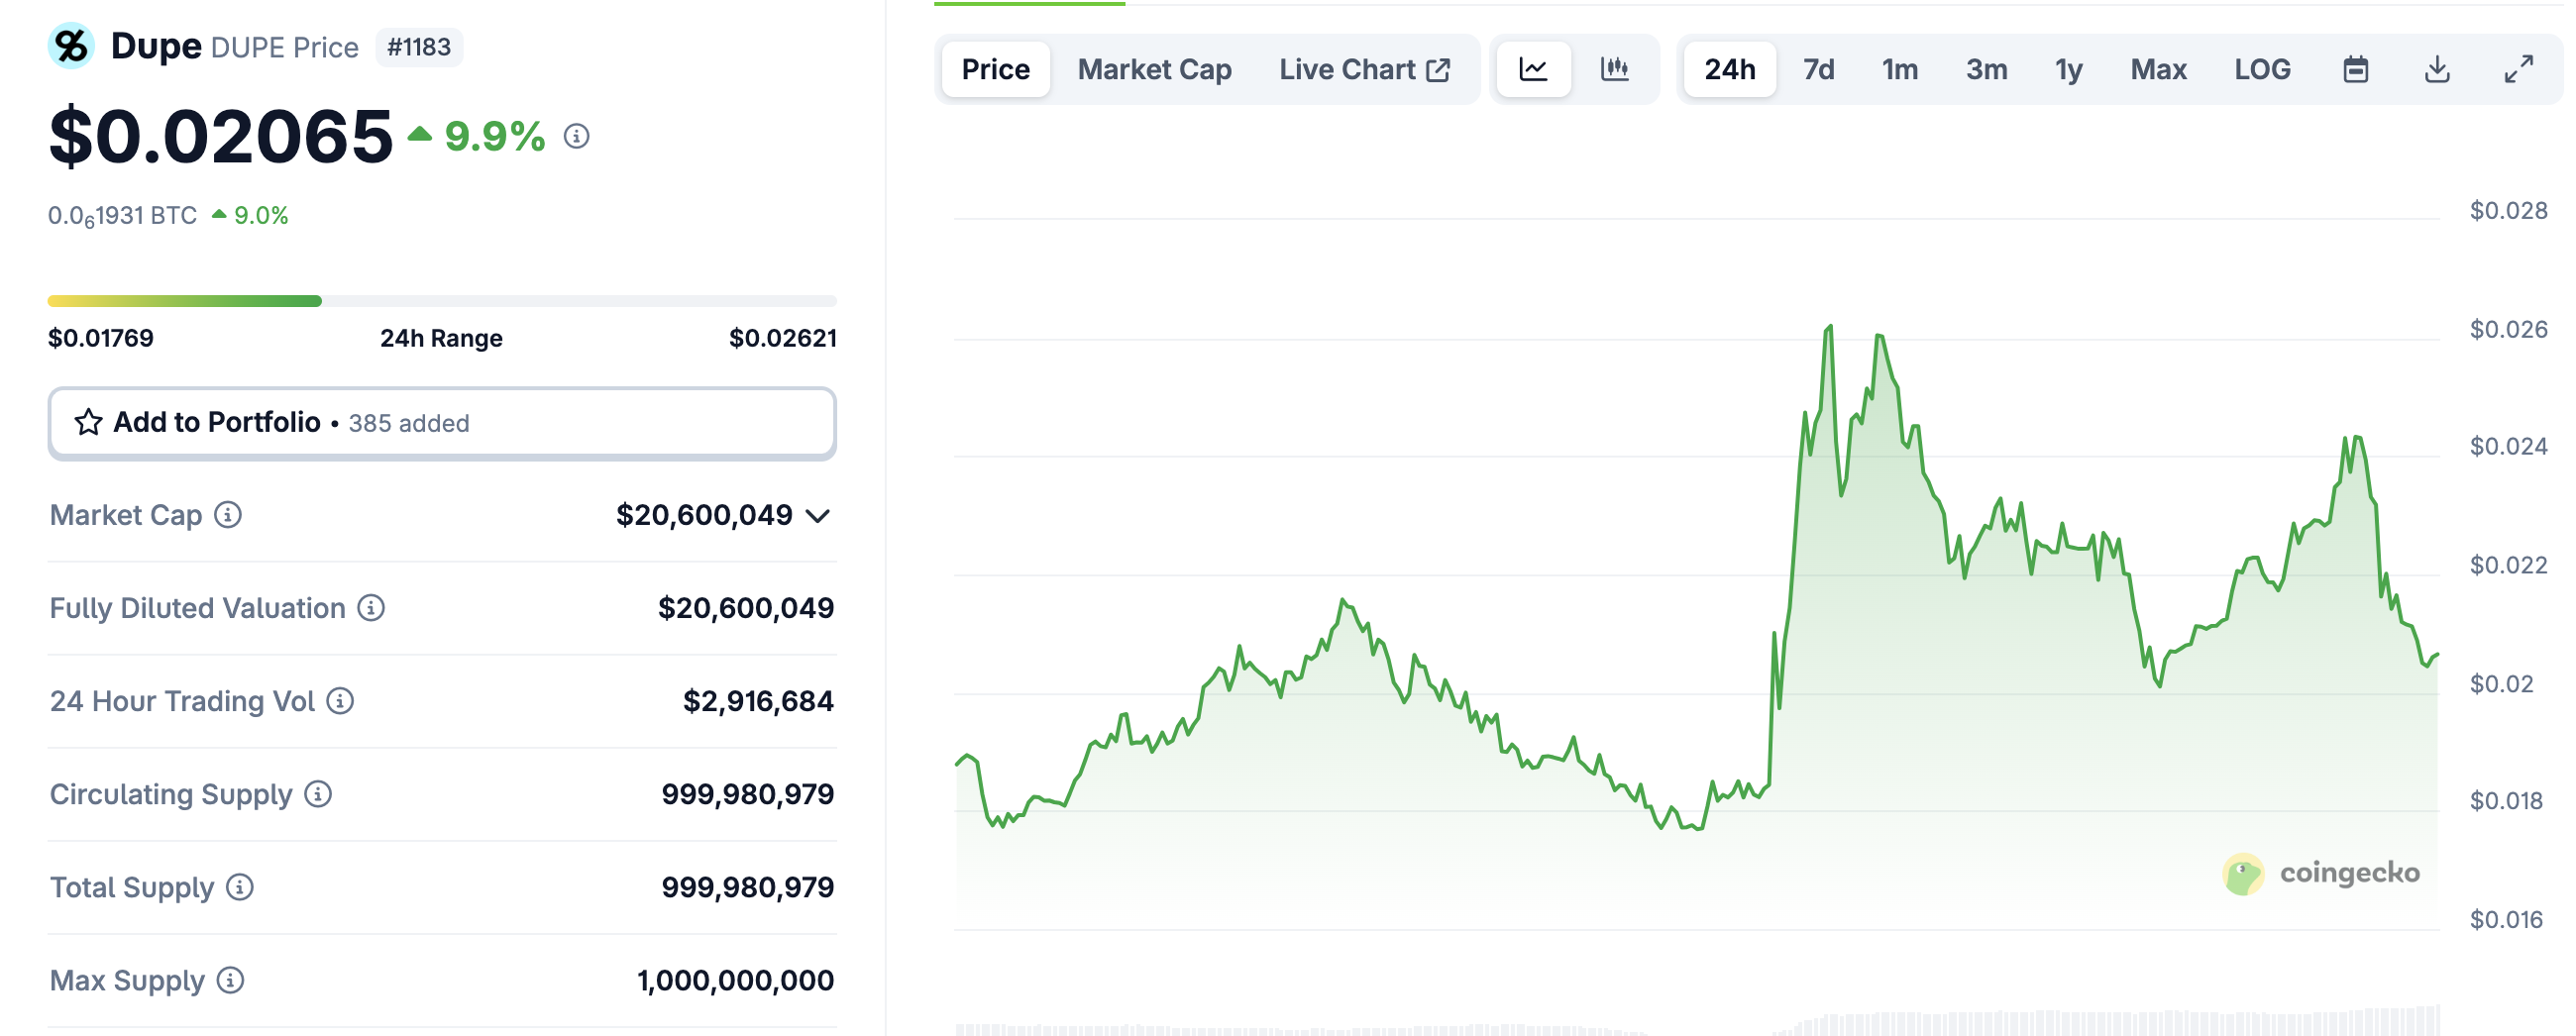
Task: Select the 7d time range
Action: coord(1819,69)
